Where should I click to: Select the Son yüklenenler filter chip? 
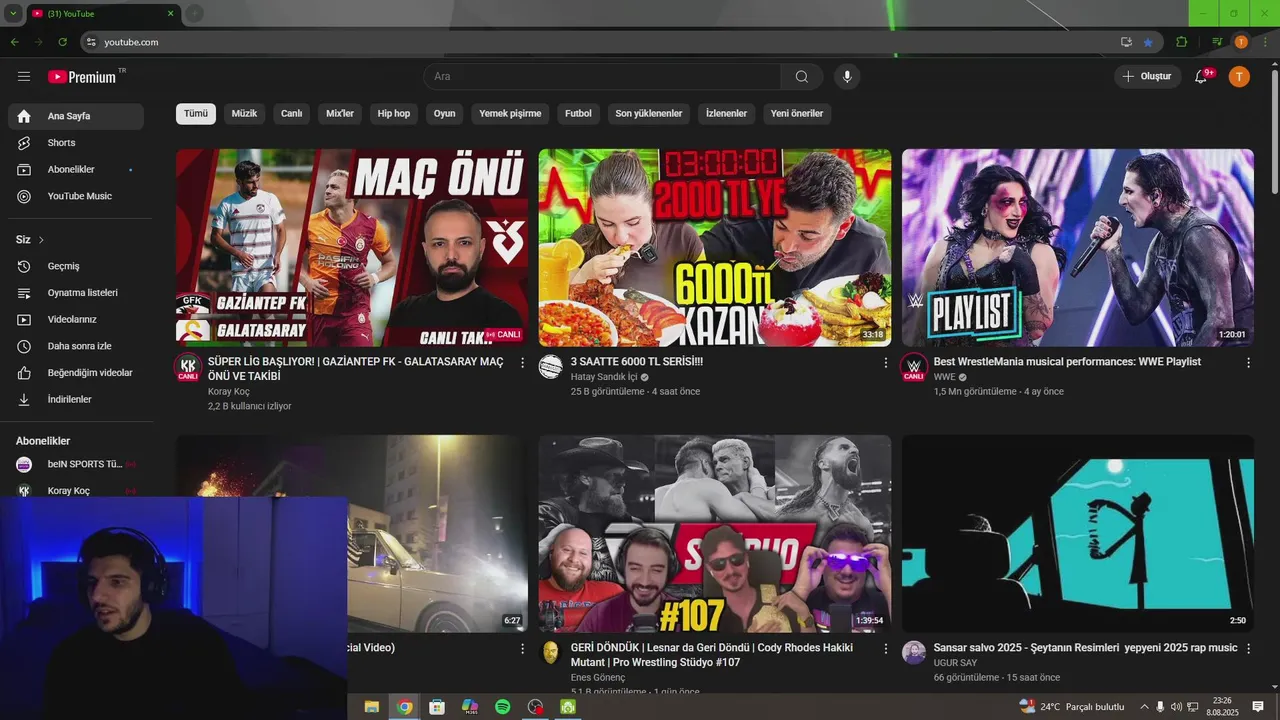(x=649, y=114)
